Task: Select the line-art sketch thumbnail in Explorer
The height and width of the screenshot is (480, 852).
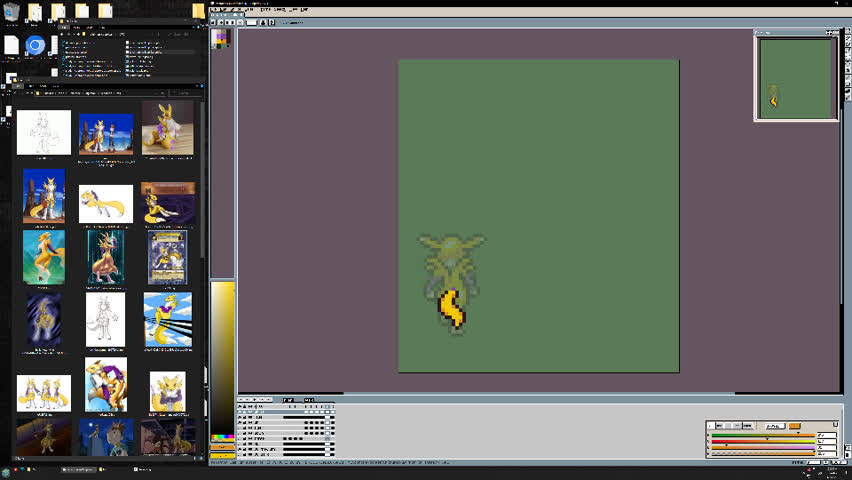Action: tap(44, 132)
